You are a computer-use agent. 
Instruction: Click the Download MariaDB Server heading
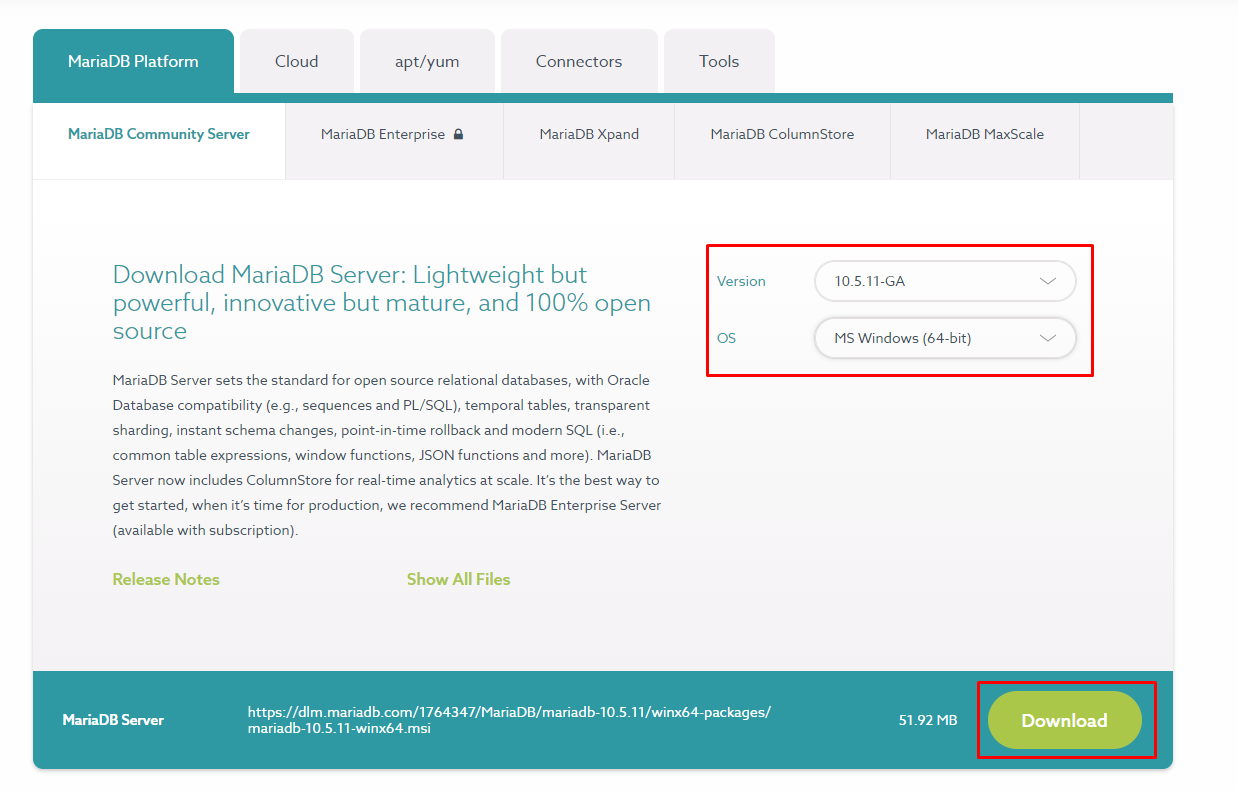[382, 302]
